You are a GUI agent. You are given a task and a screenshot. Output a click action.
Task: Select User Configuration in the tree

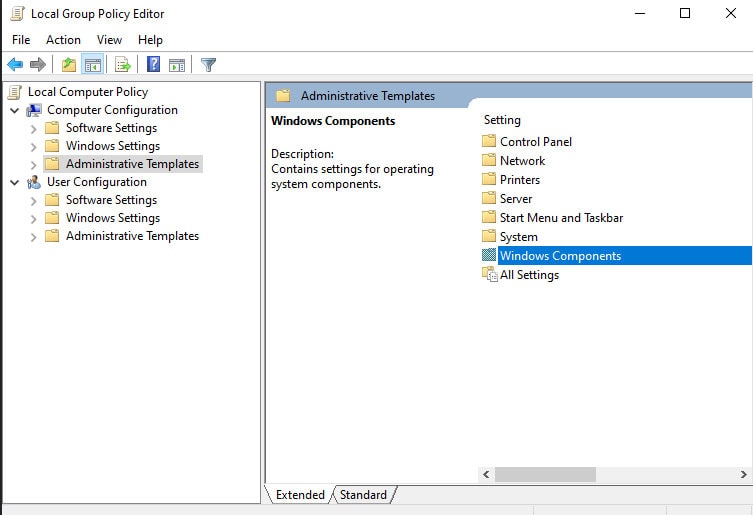(x=97, y=182)
